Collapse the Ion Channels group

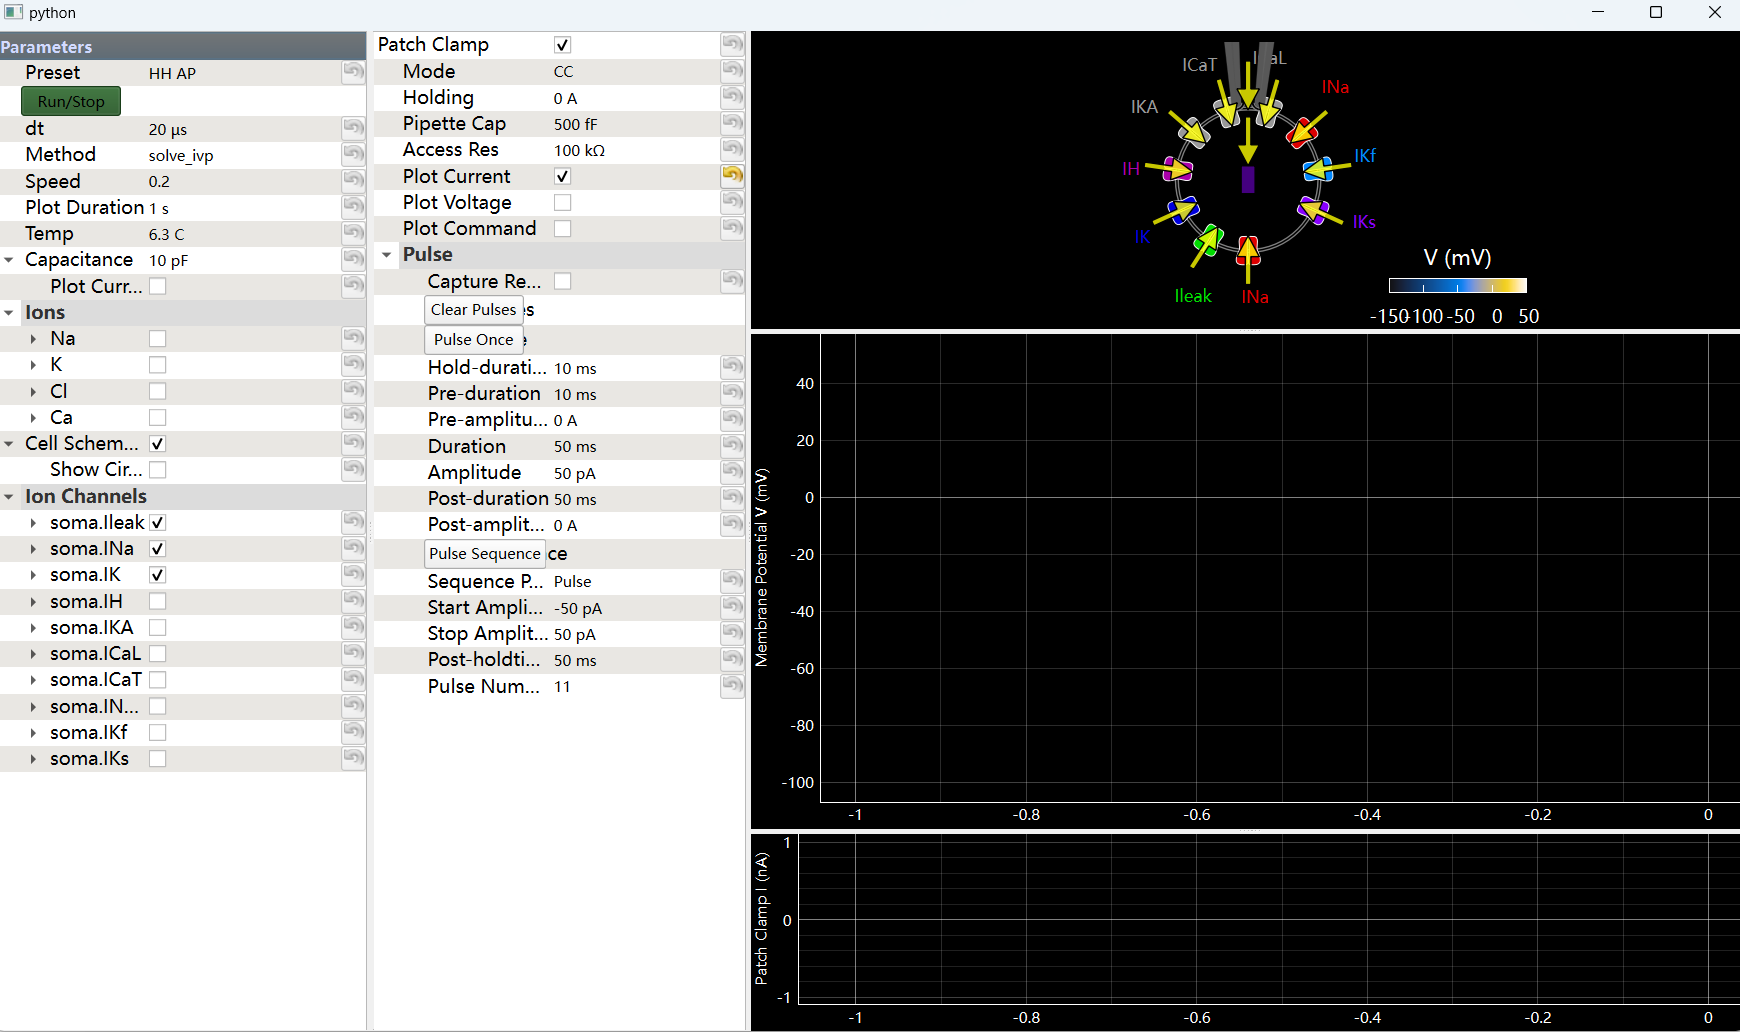(9, 497)
